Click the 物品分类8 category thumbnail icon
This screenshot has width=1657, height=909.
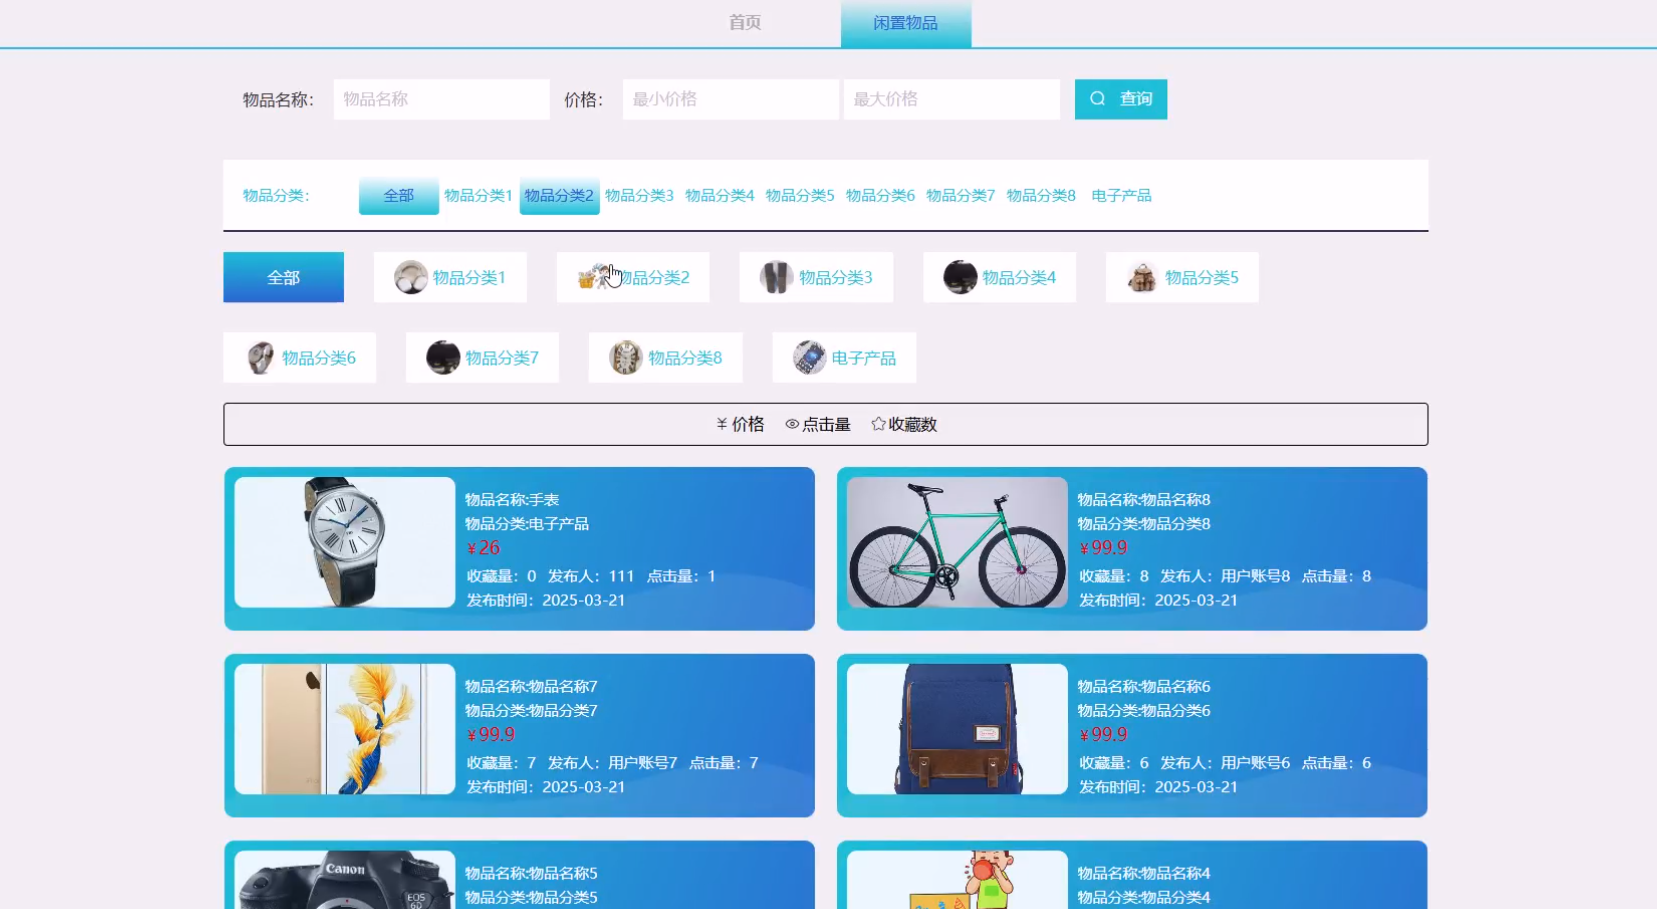[626, 357]
